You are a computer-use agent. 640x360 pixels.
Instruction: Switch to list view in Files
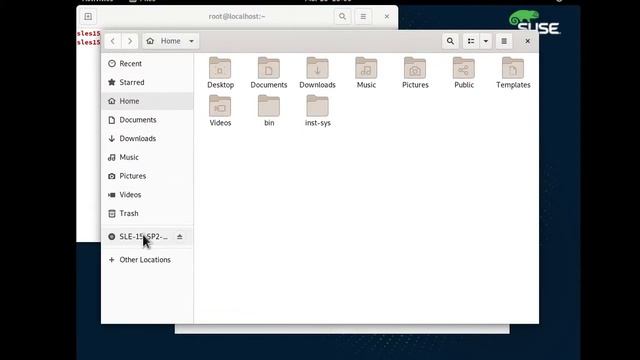471,41
